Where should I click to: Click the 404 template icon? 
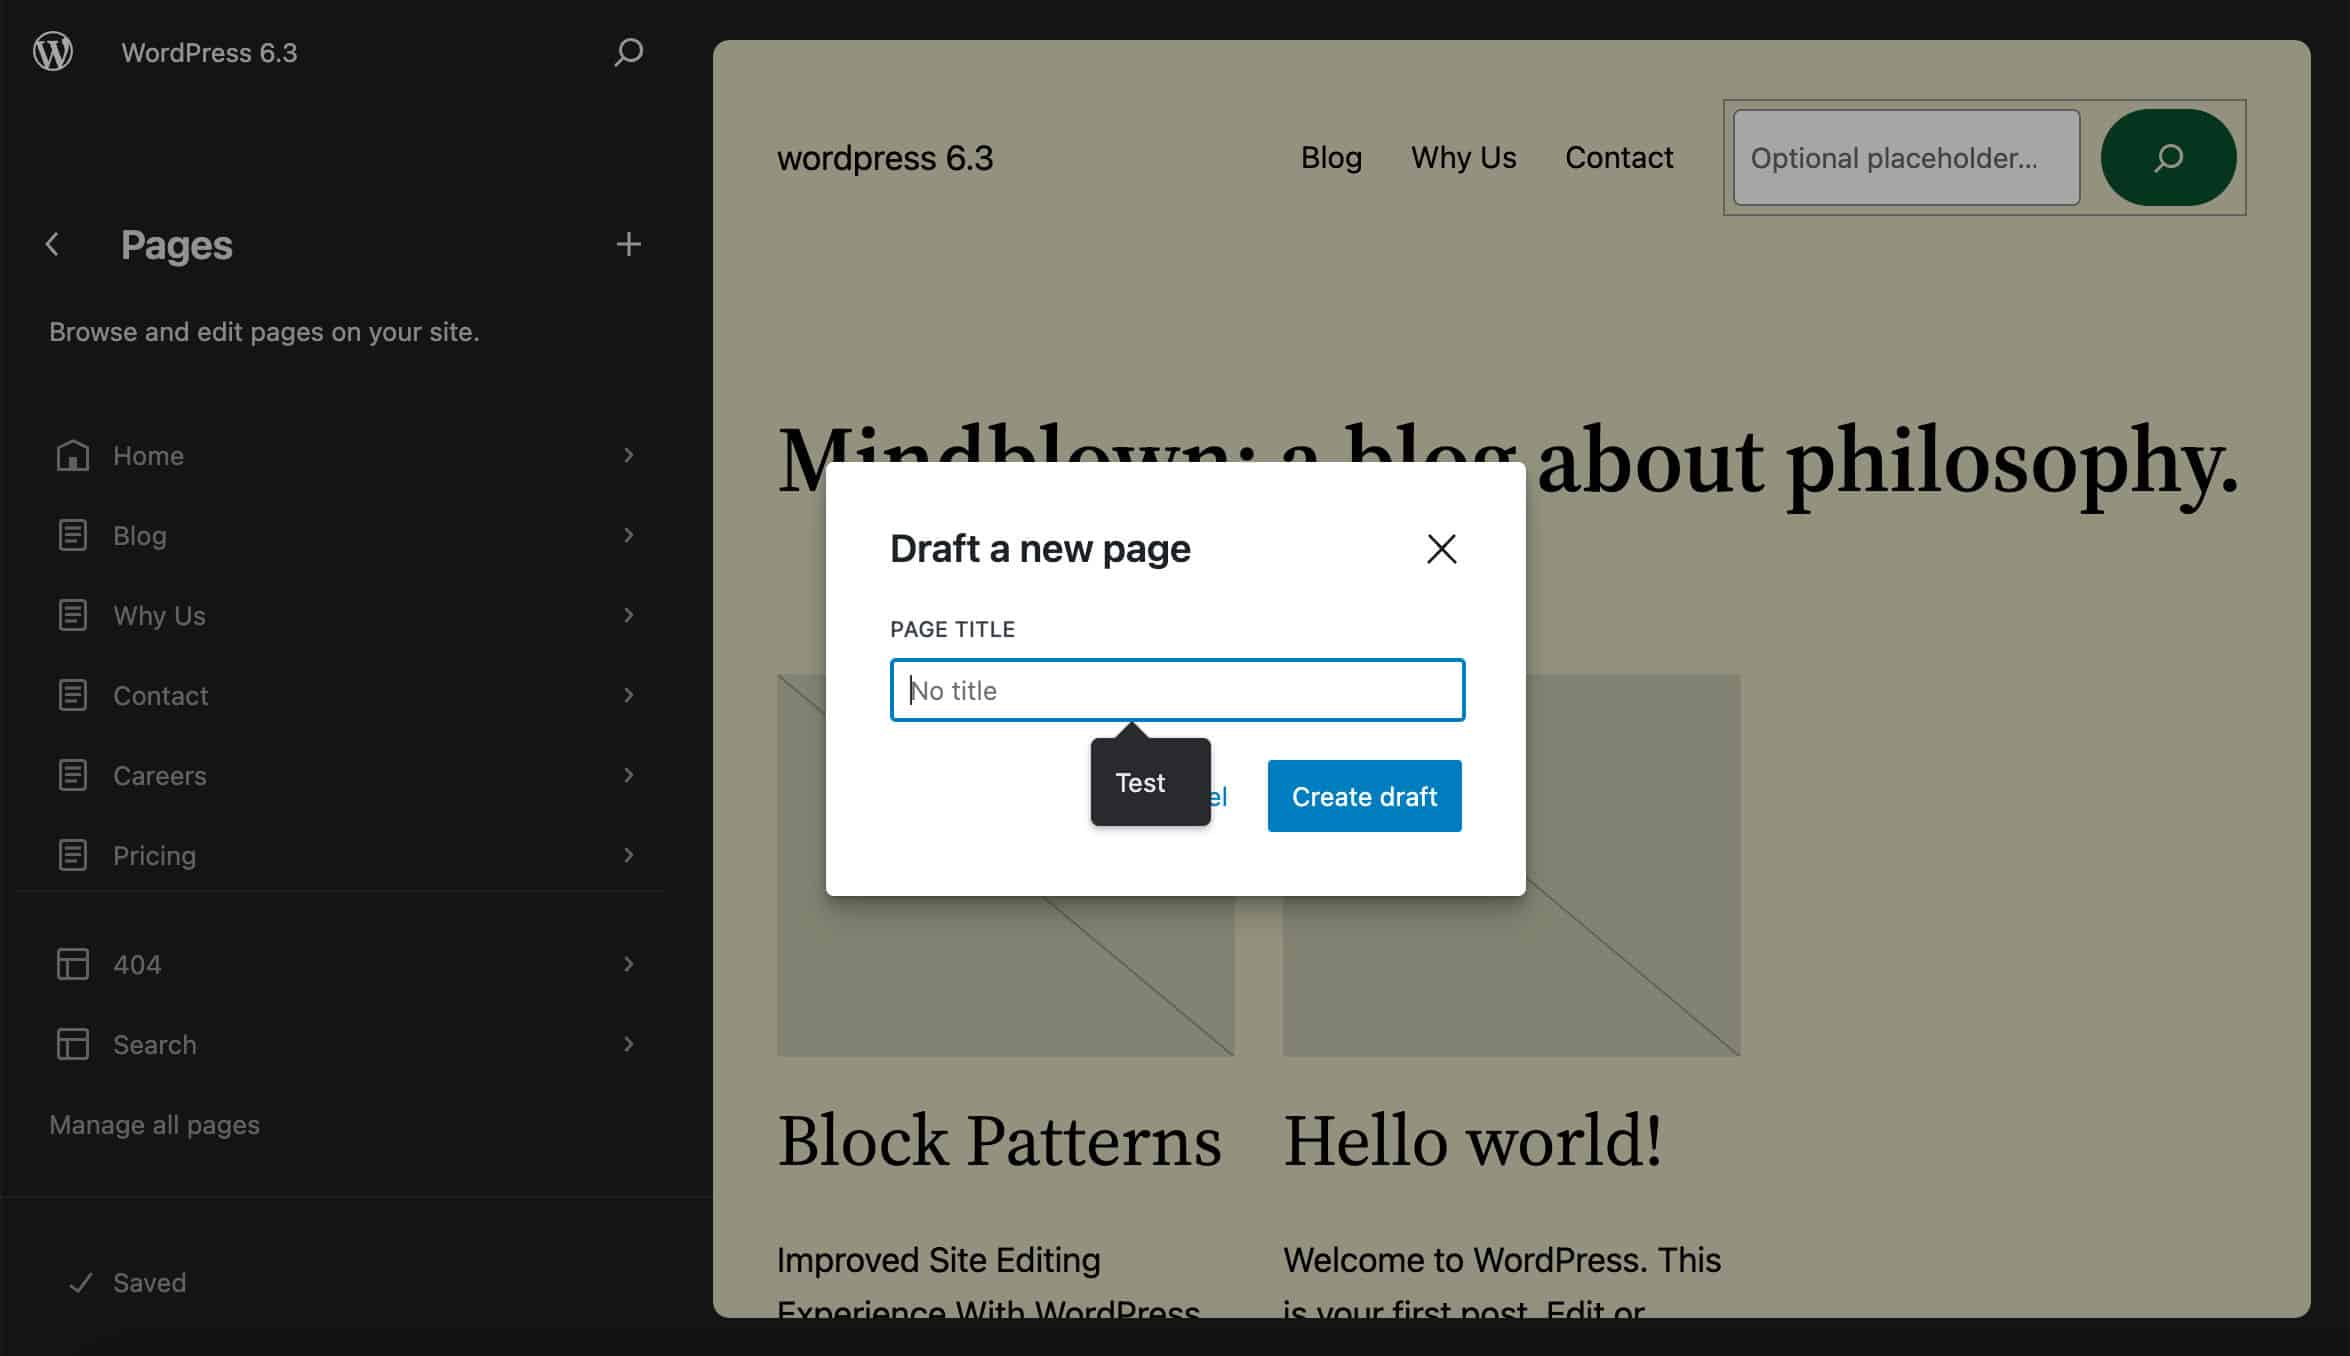click(73, 963)
